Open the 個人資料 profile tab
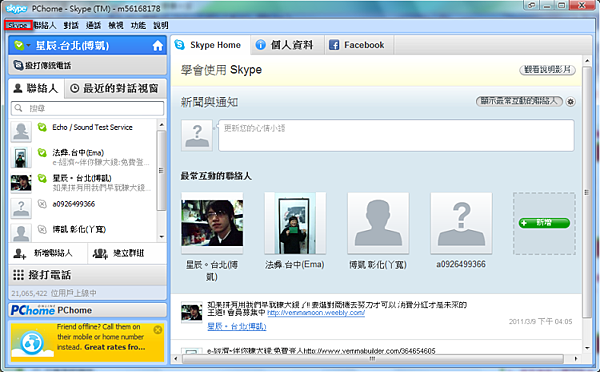The height and width of the screenshot is (372, 600). 287,45
